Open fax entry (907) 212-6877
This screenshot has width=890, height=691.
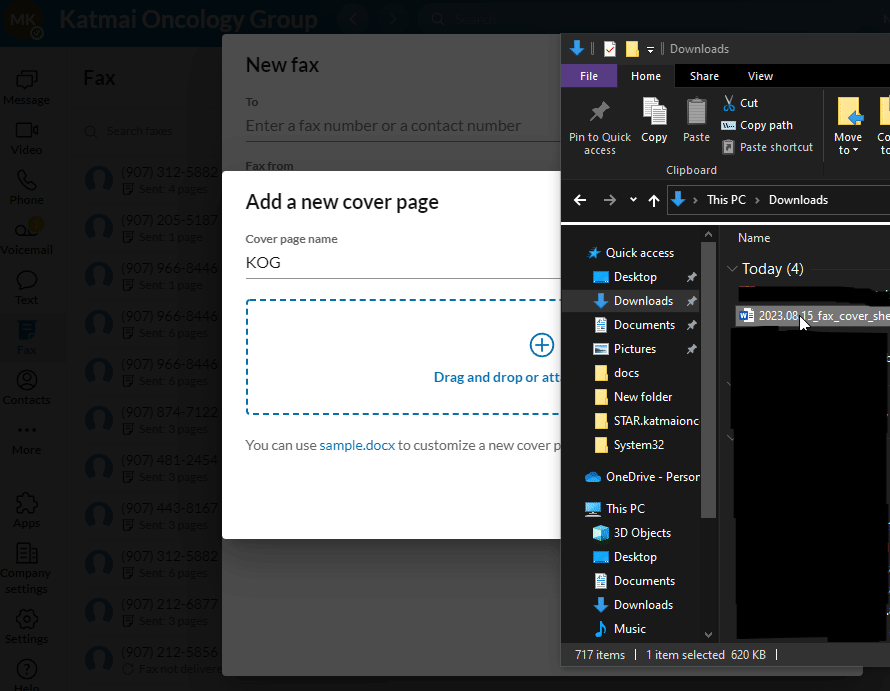coord(152,612)
